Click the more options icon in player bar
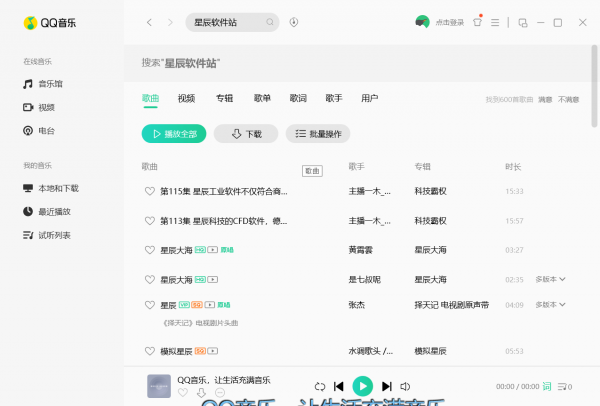The width and height of the screenshot is (600, 406). (220, 393)
